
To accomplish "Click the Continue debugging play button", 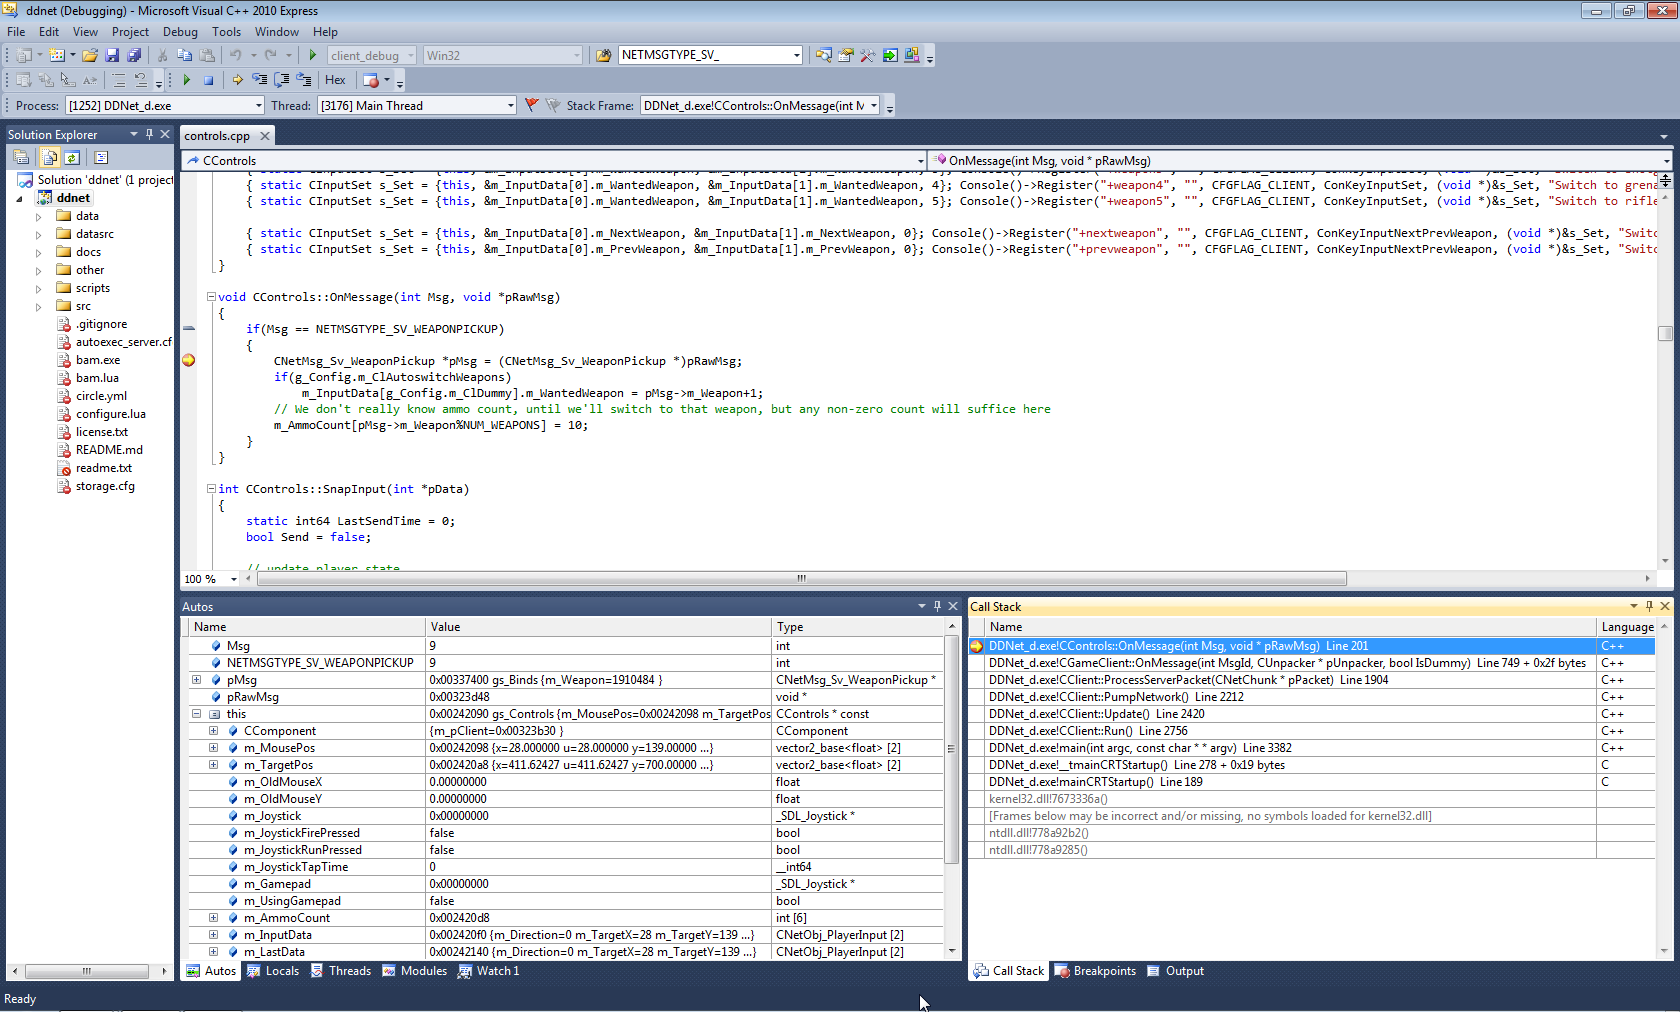I will point(186,80).
